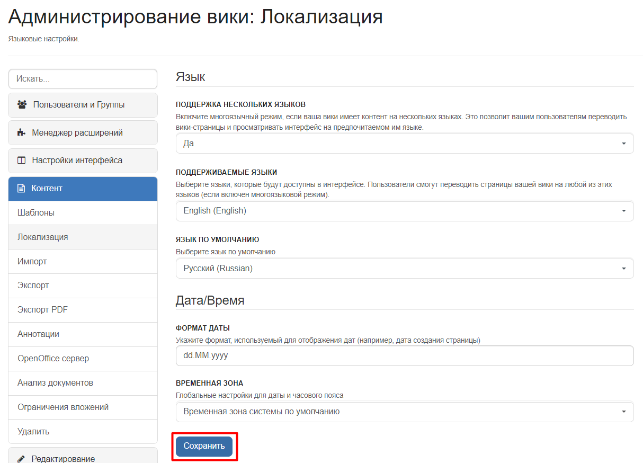This screenshot has height=463, width=643.
Task: Click the Язык section heading
Action: point(190,77)
